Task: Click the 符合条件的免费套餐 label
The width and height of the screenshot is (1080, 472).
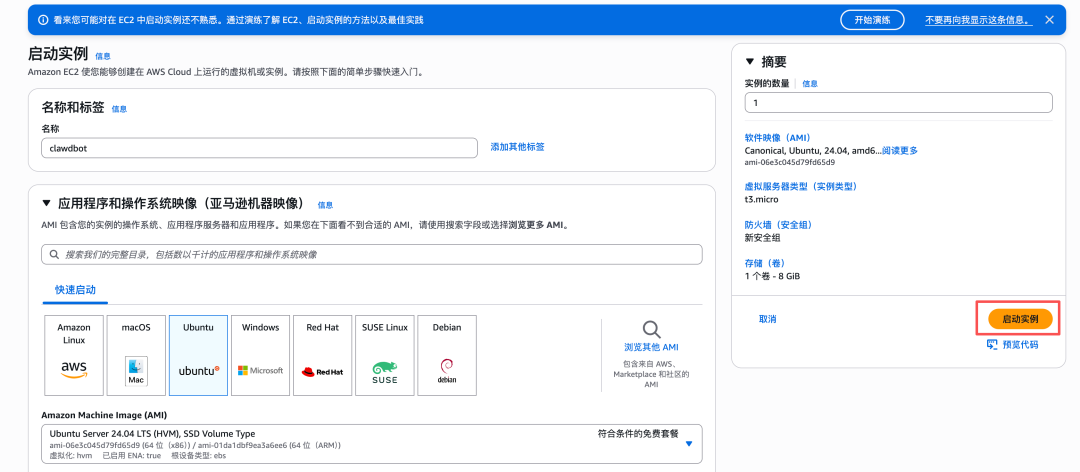Action: (638, 434)
